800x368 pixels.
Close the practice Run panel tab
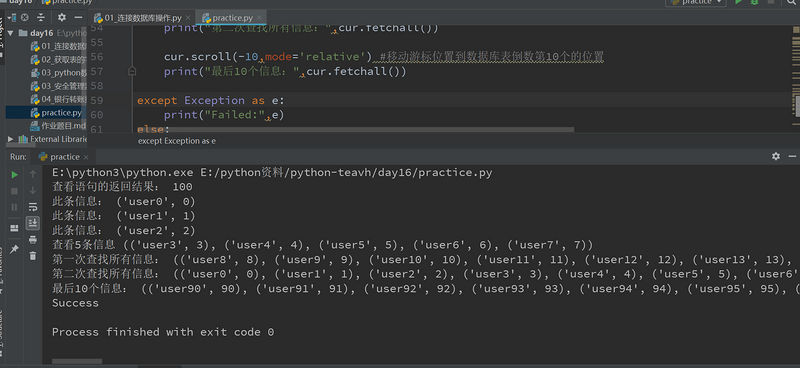86,157
